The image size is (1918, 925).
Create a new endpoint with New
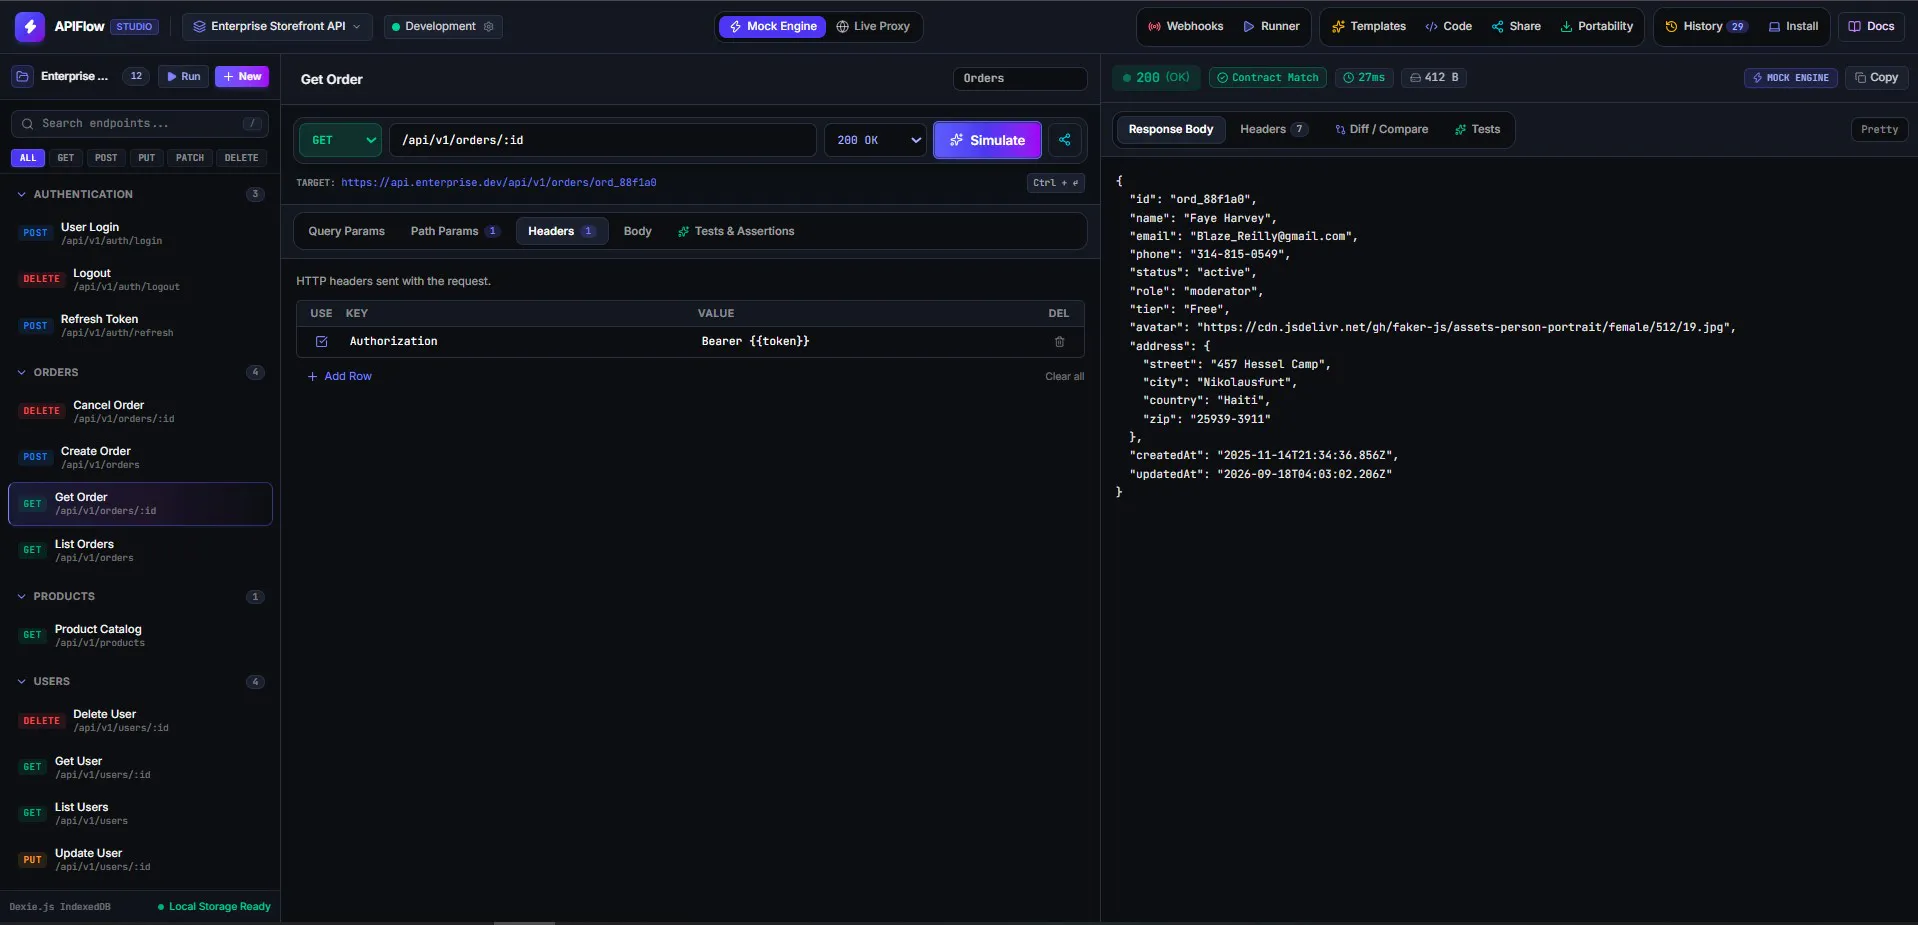tap(242, 77)
